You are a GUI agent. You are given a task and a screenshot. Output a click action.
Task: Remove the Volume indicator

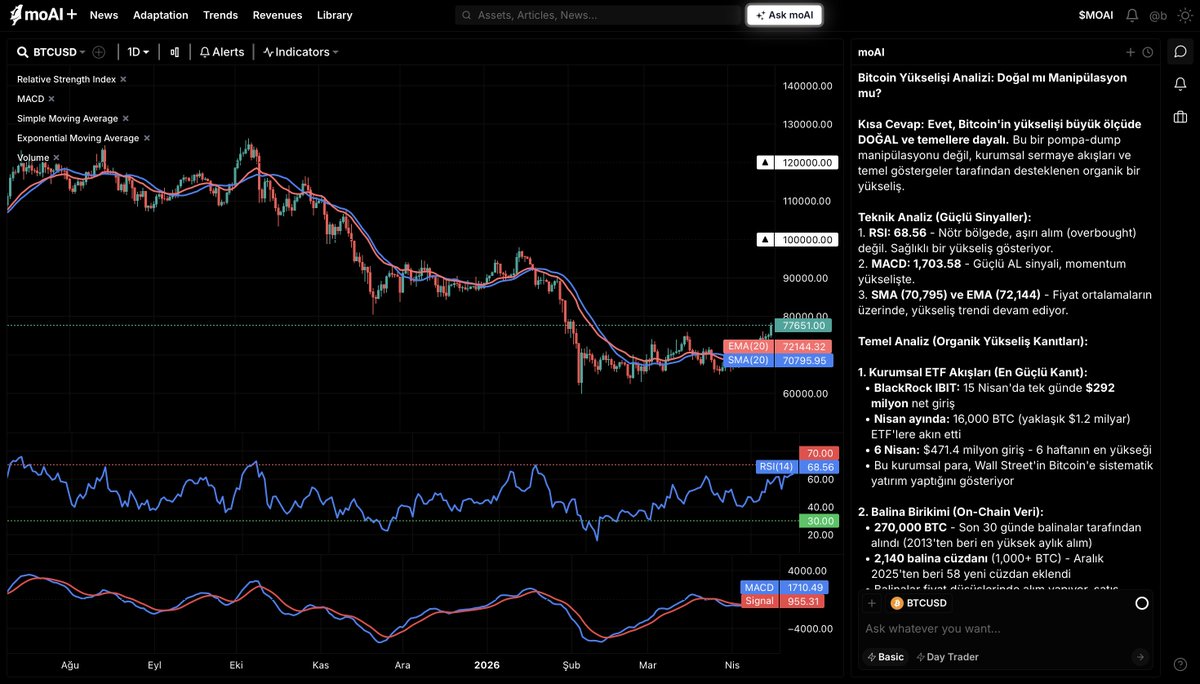tap(56, 158)
